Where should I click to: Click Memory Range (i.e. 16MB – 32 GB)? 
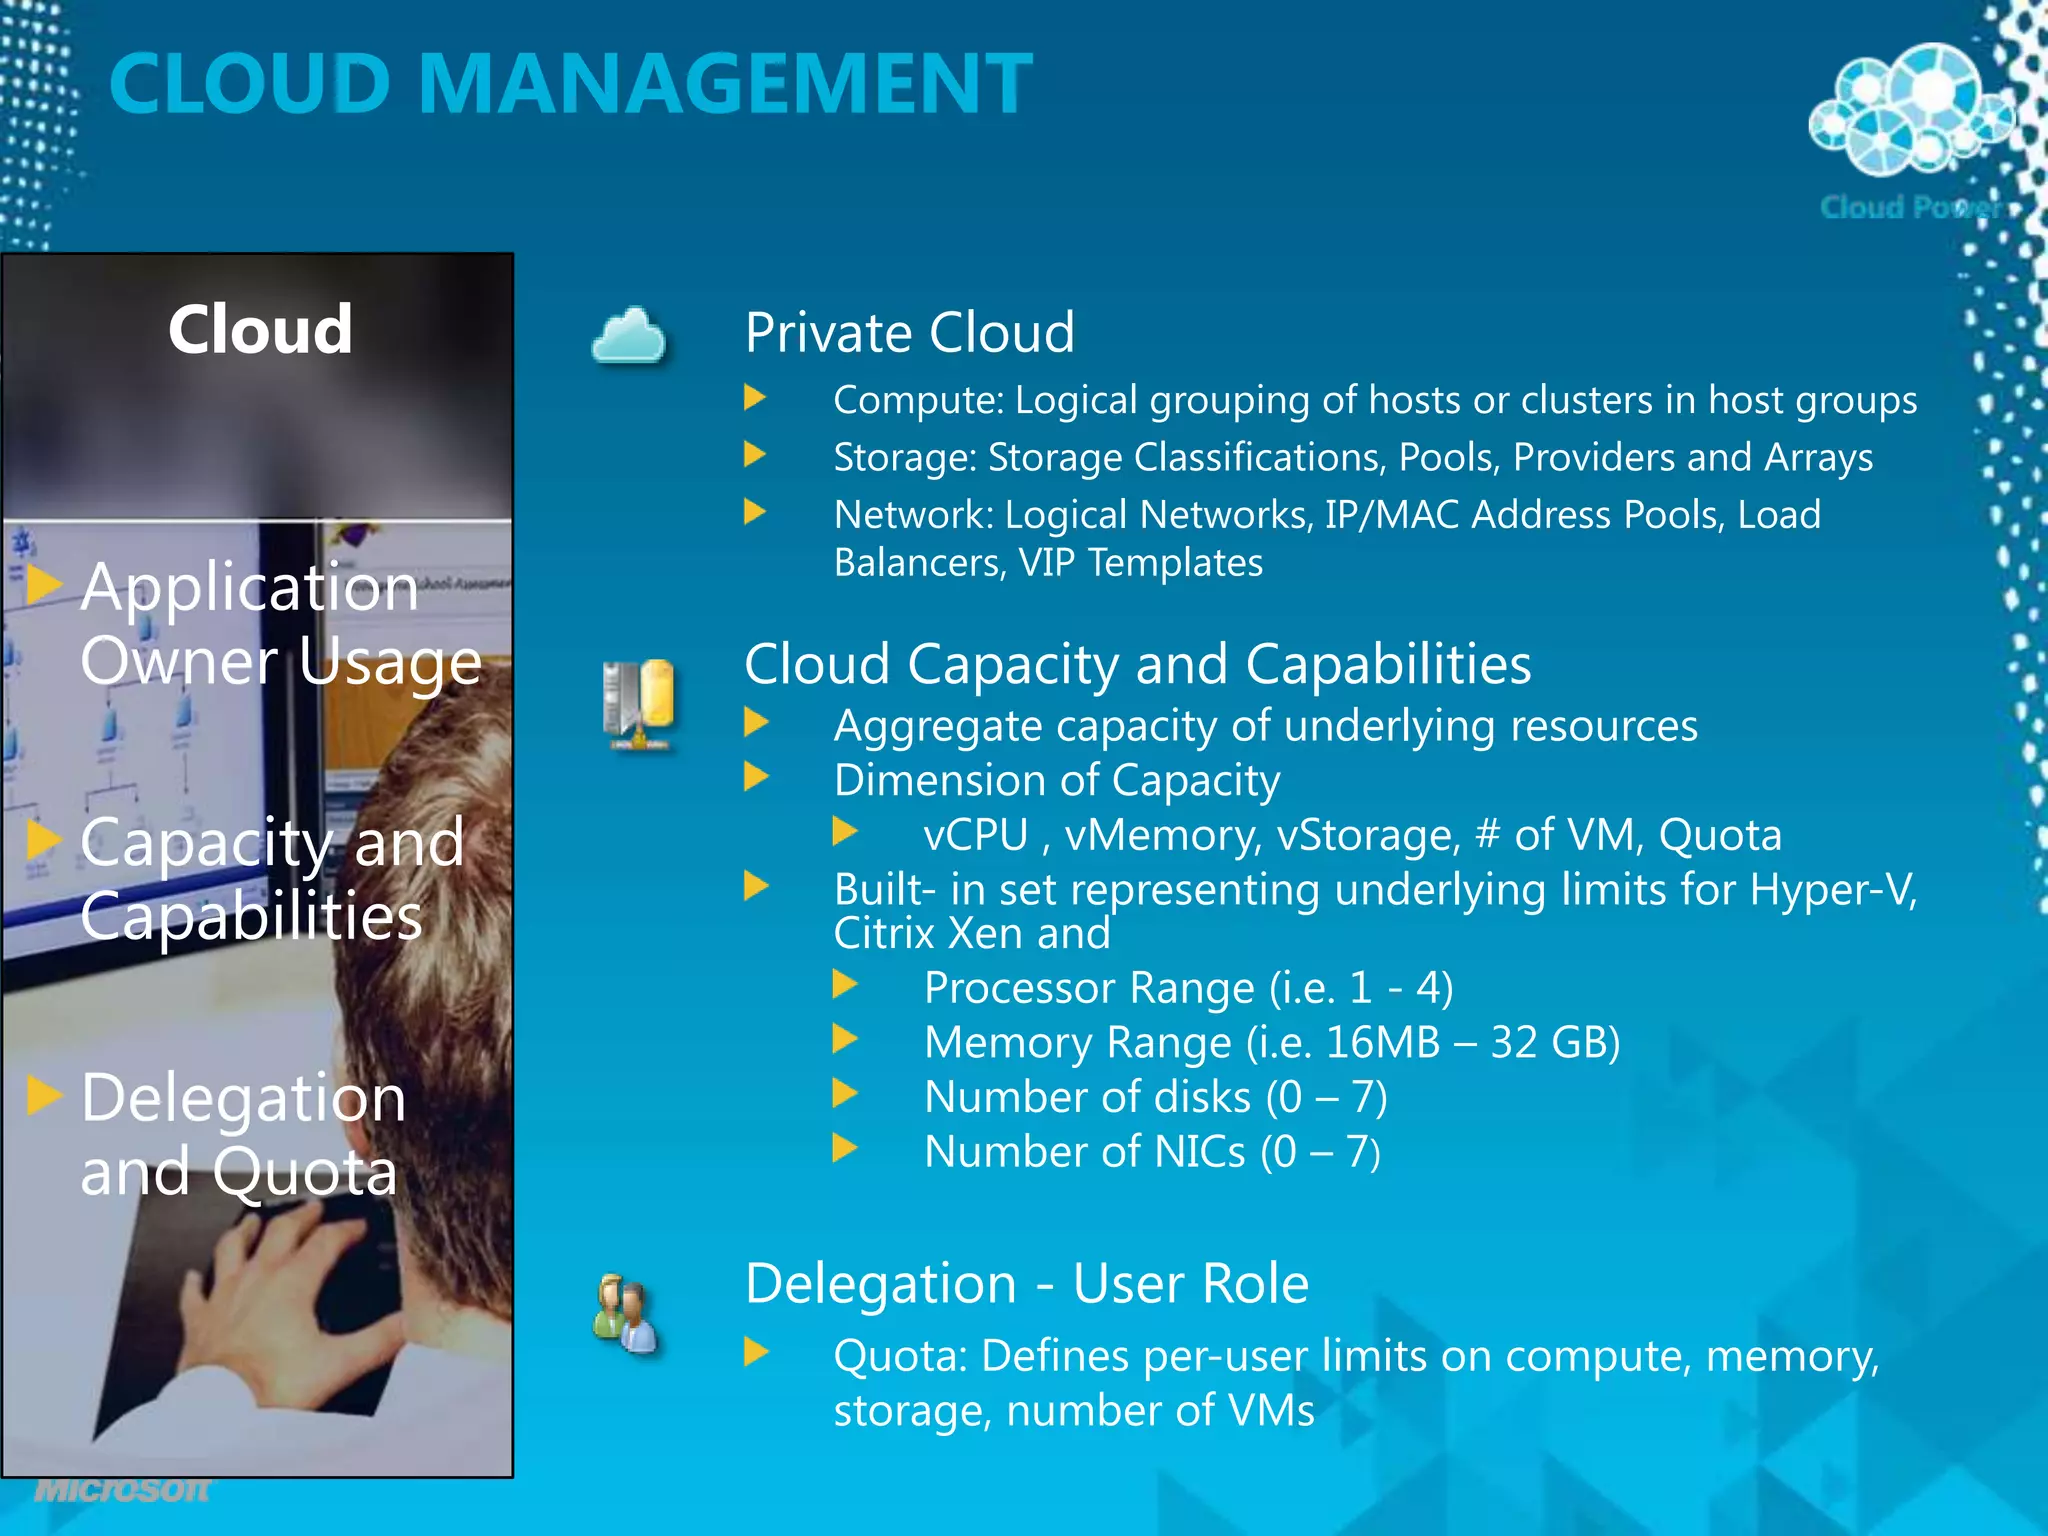pos(1272,1043)
